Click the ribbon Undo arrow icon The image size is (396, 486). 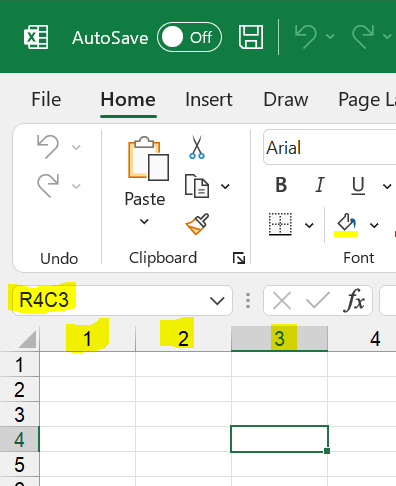[48, 146]
